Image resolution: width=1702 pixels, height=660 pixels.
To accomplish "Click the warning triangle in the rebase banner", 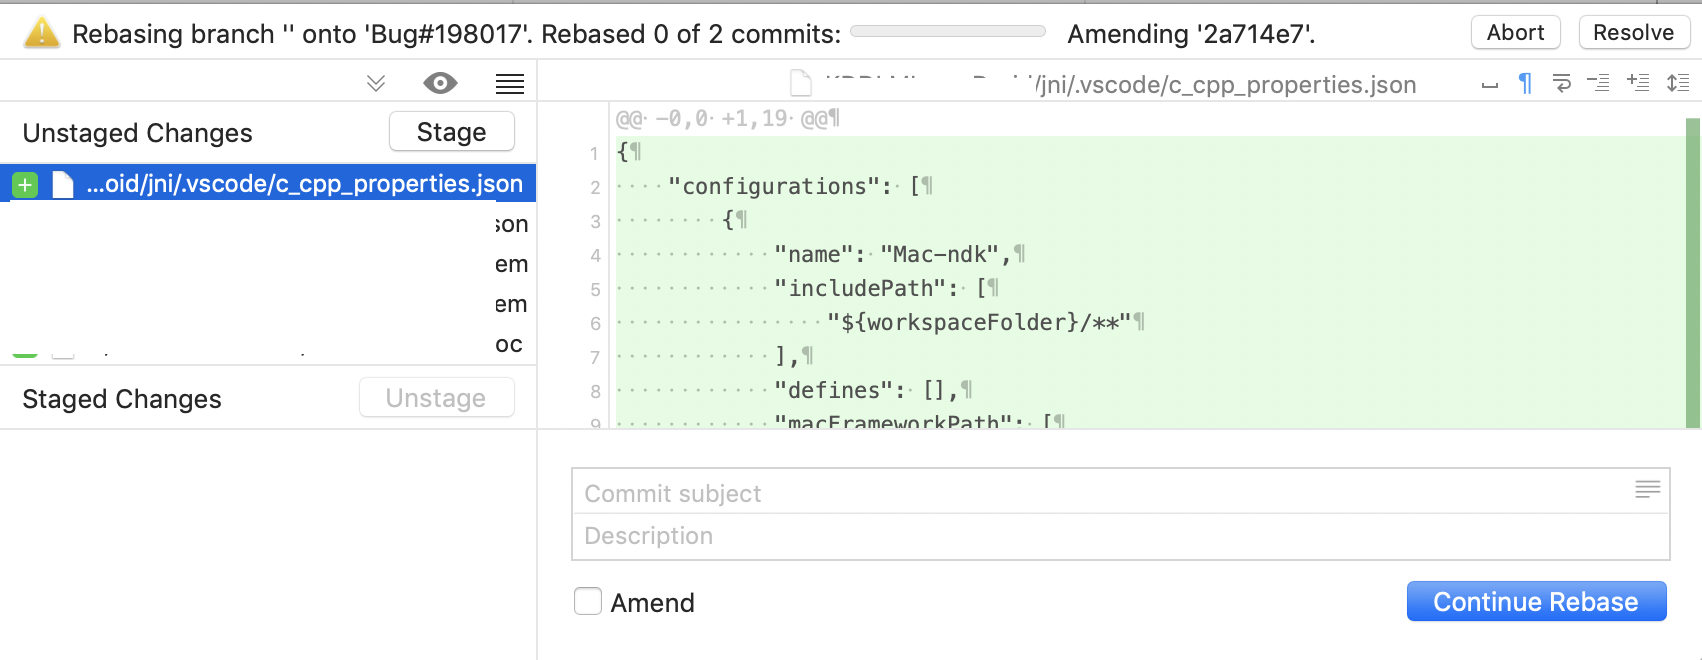I will coord(41,32).
